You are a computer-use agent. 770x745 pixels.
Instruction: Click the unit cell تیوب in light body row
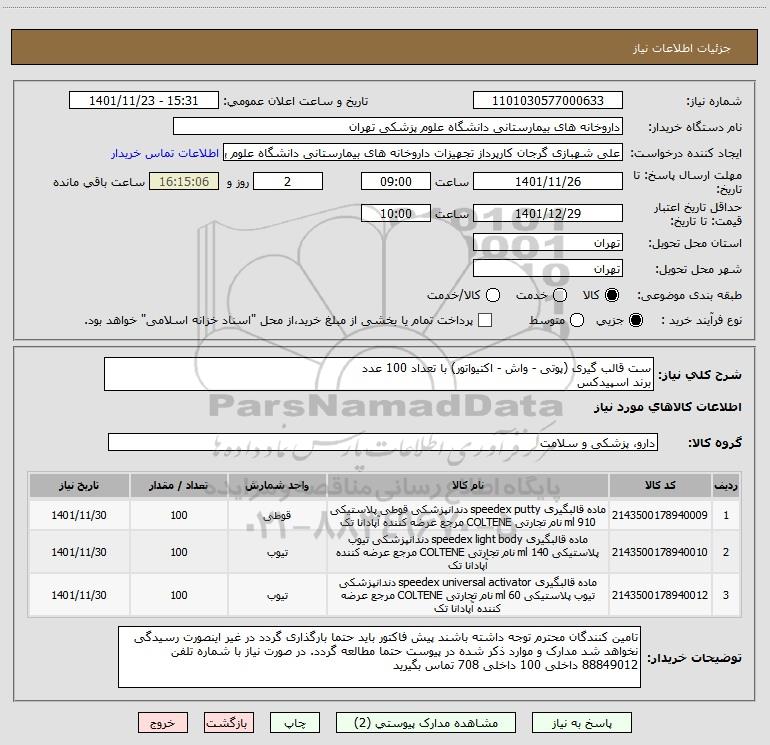(277, 552)
